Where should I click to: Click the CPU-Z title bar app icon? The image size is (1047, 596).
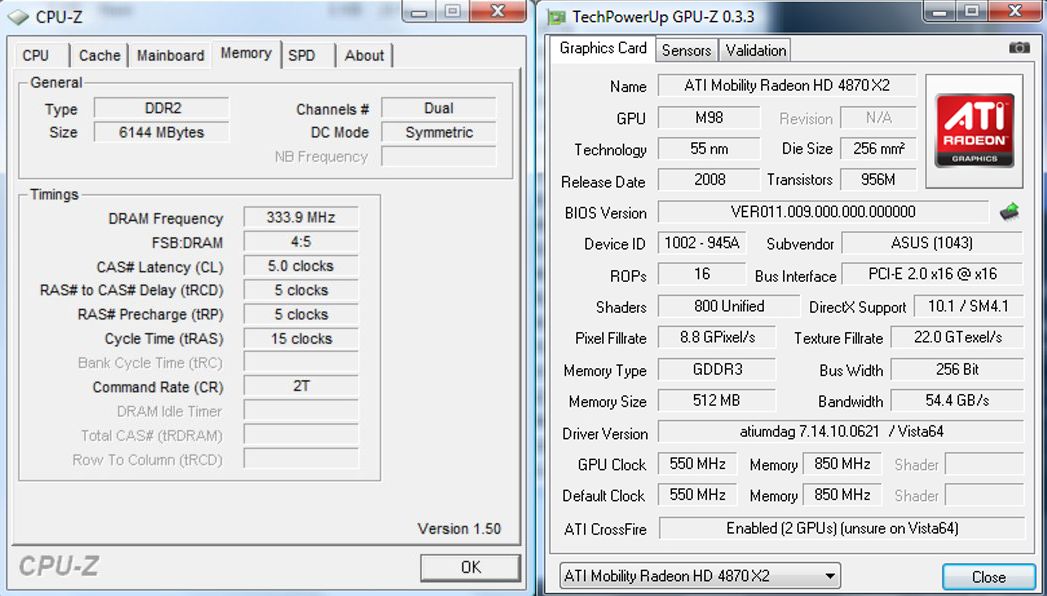tap(18, 17)
